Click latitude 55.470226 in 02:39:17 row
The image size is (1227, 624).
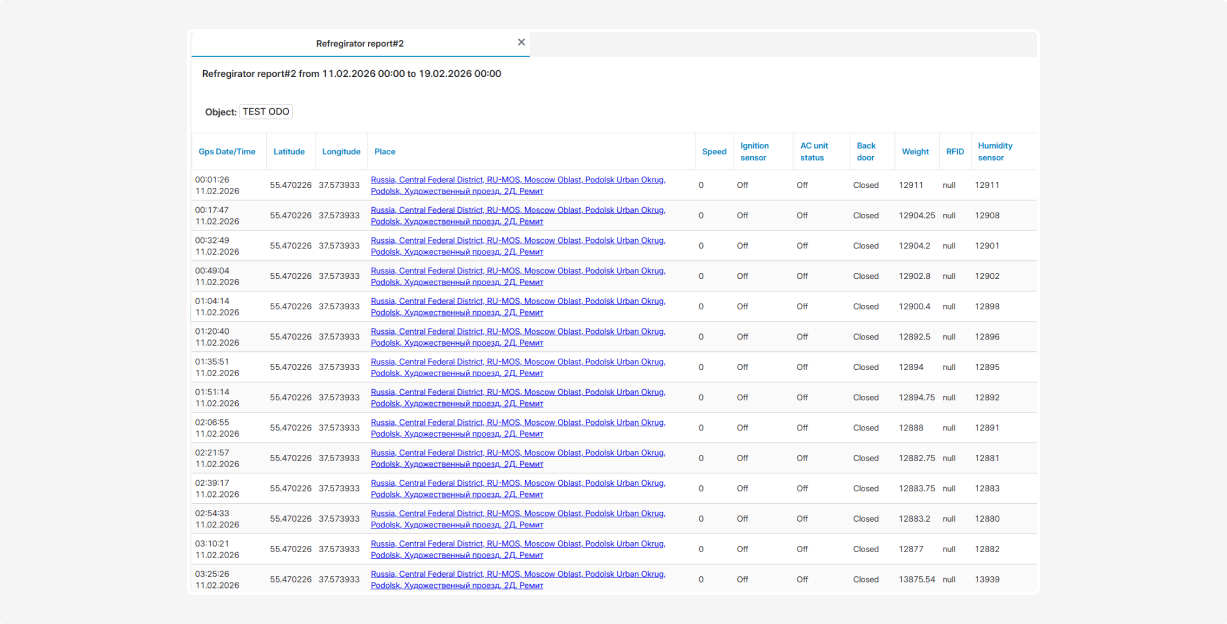291,489
